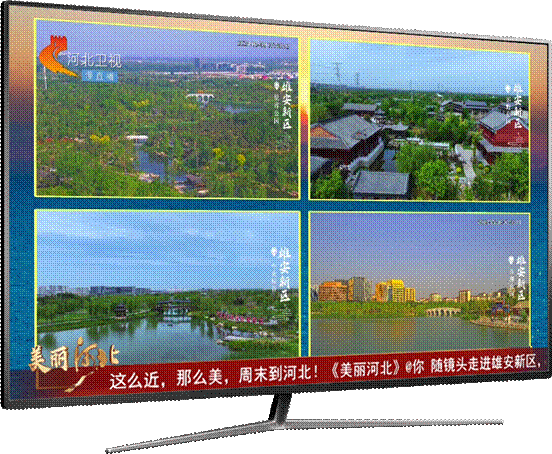Click ticker text 这么近，那么美，周末到河北

click(215, 377)
